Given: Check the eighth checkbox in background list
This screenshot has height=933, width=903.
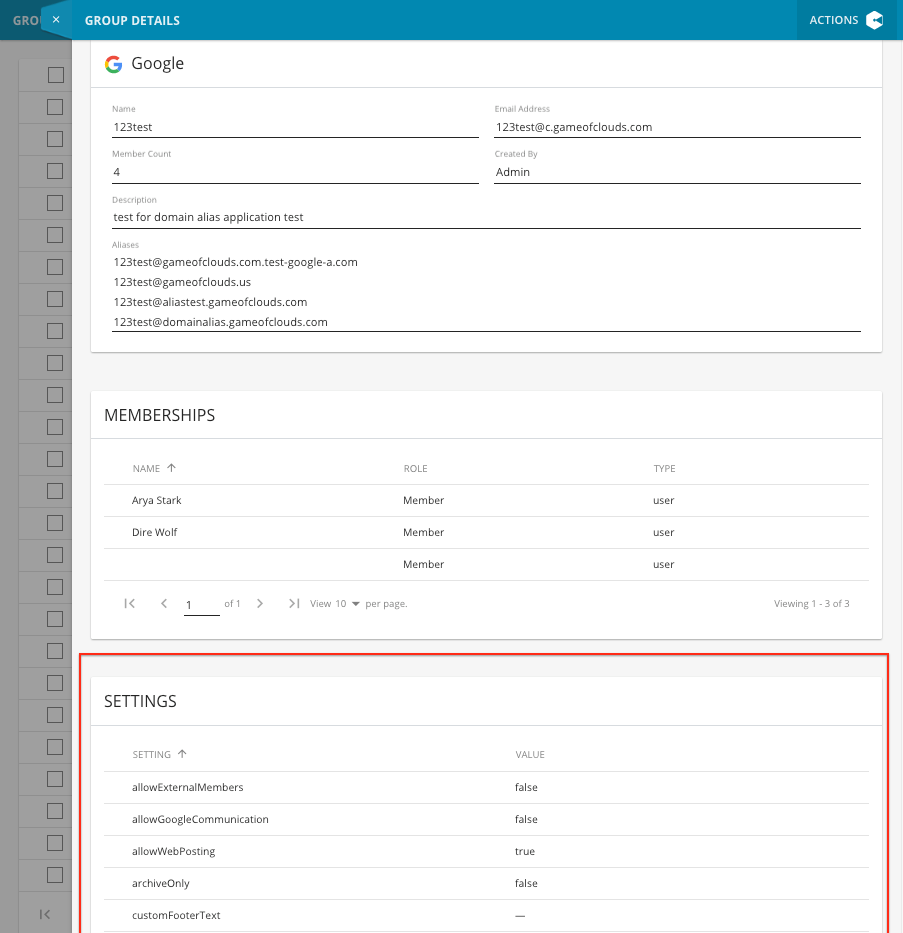Looking at the screenshot, I should 55,299.
